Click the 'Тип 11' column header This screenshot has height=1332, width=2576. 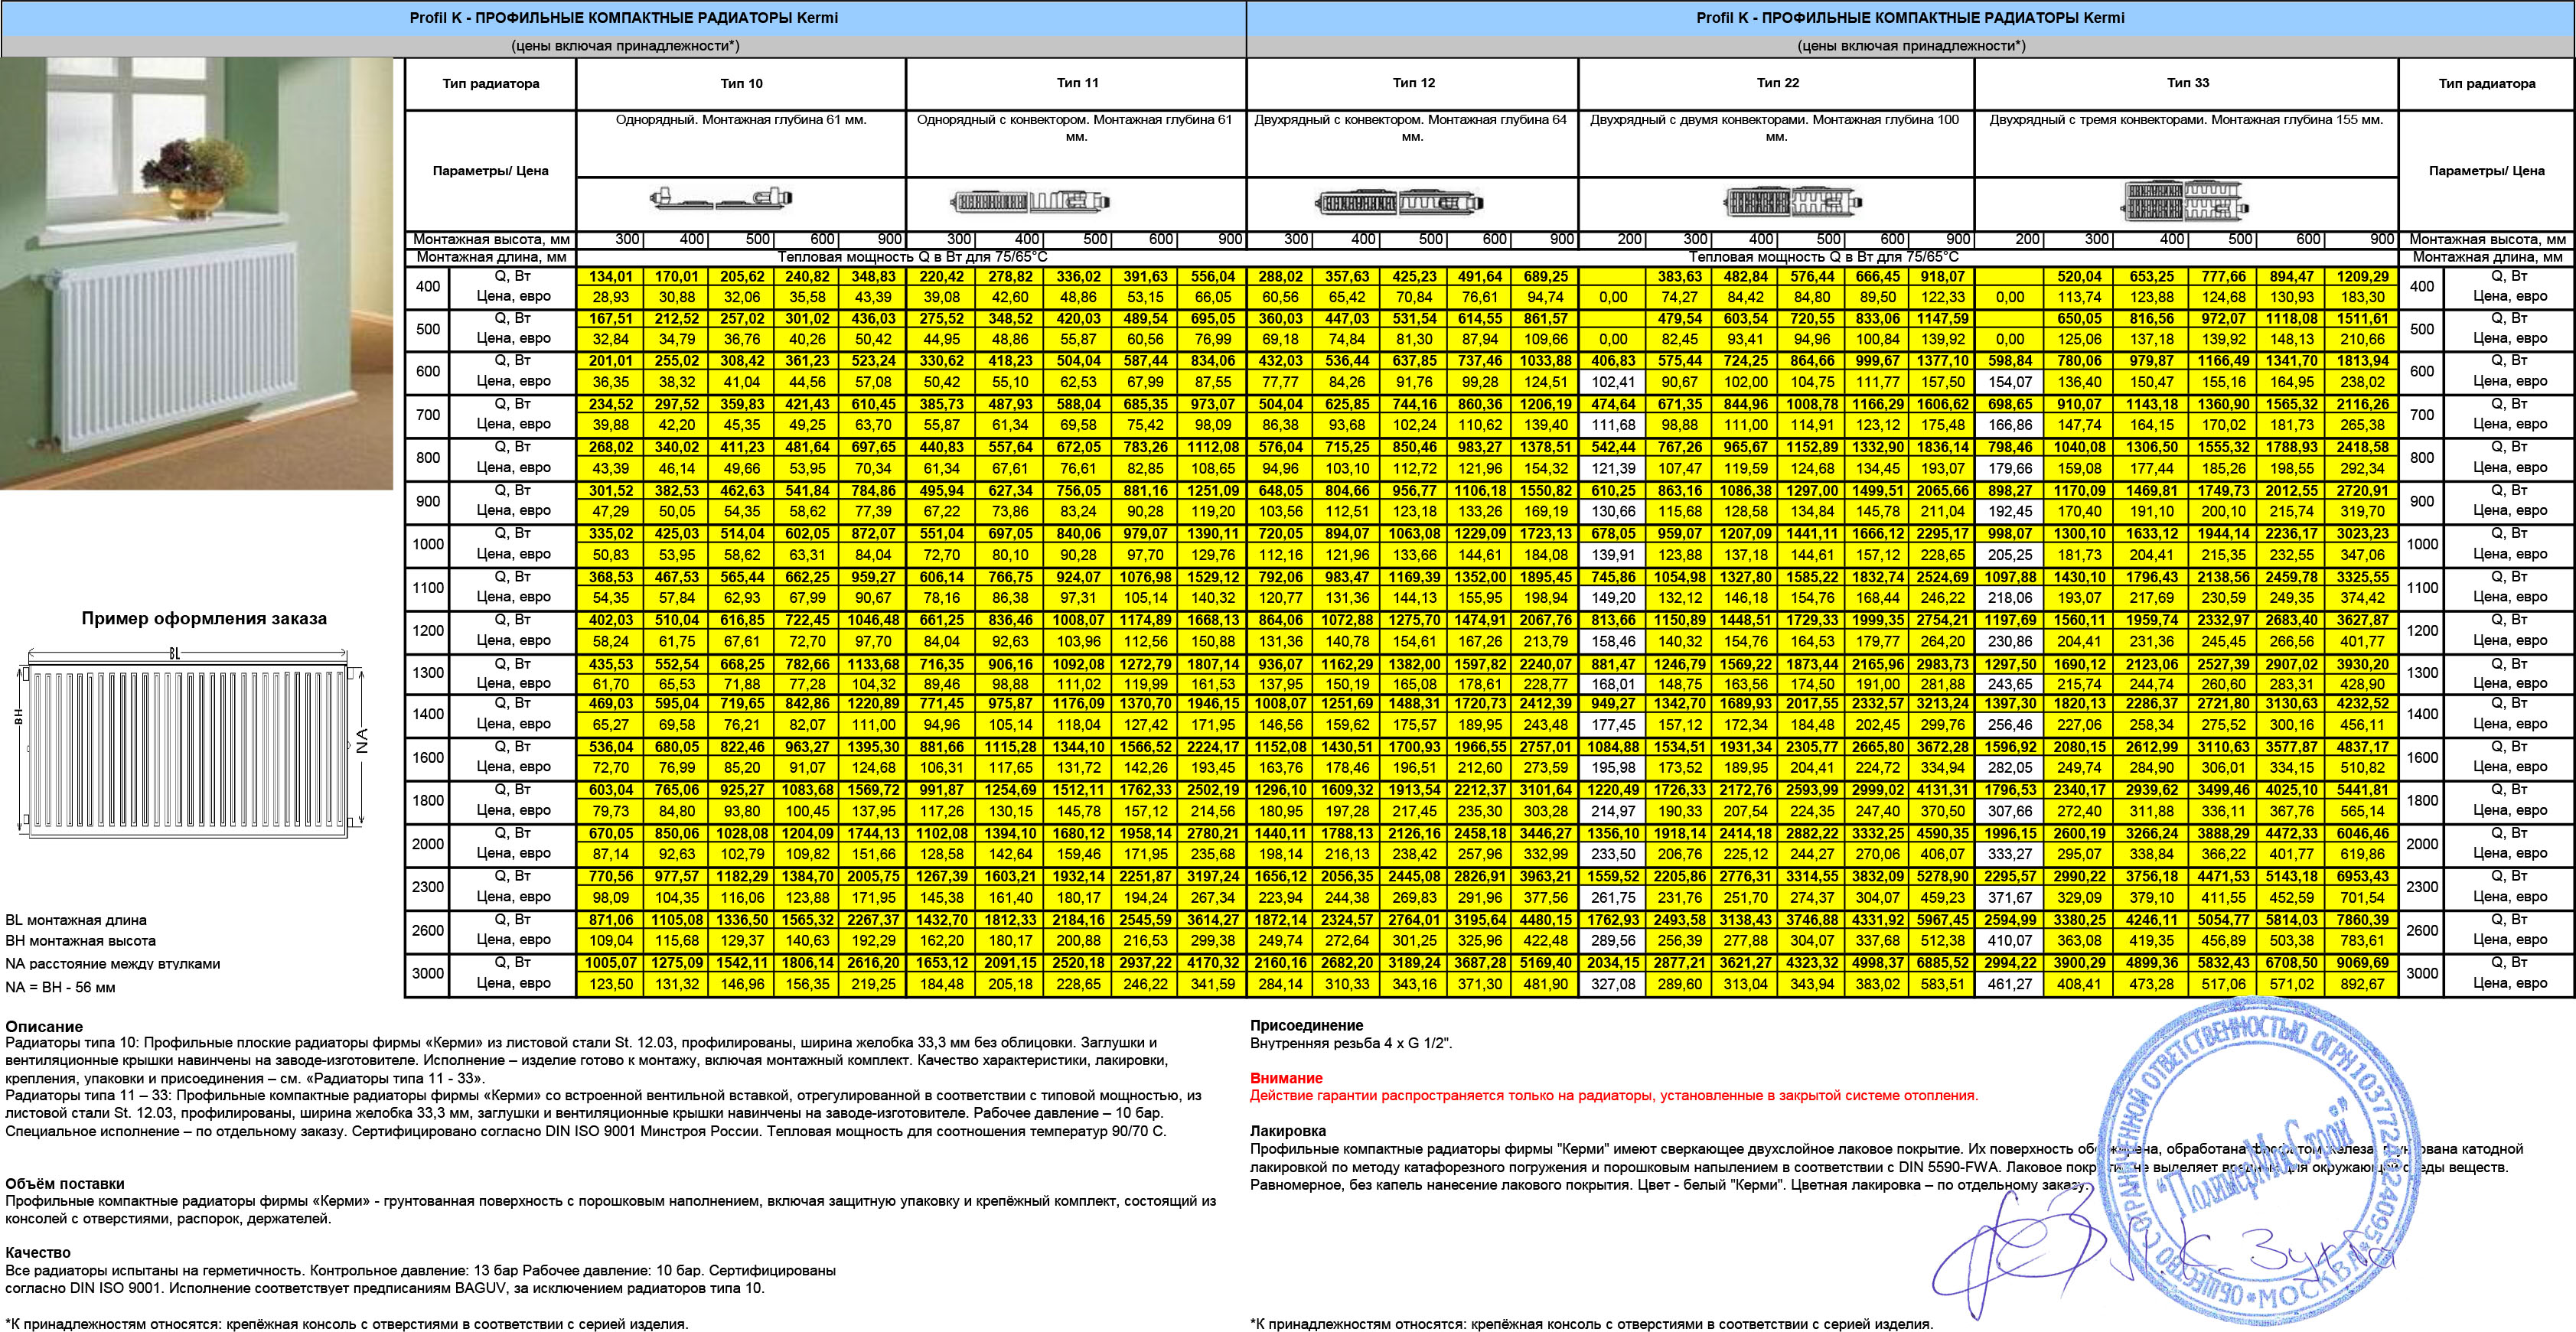[x=1077, y=83]
